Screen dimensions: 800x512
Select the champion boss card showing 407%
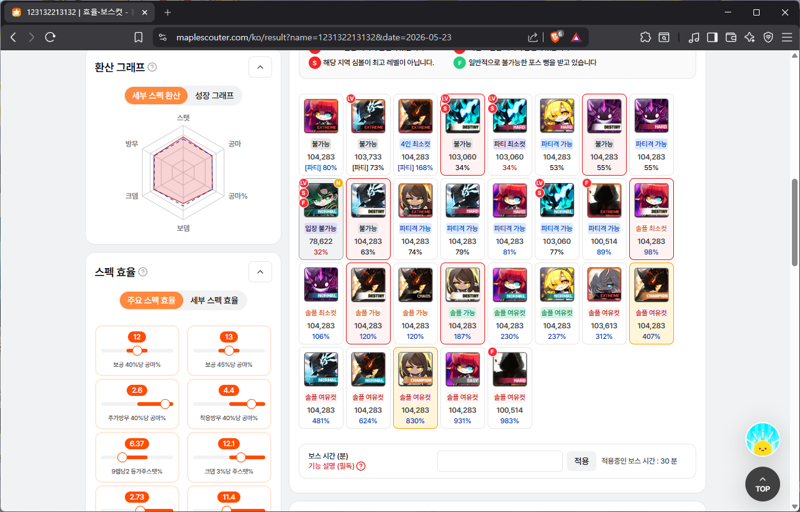click(652, 303)
